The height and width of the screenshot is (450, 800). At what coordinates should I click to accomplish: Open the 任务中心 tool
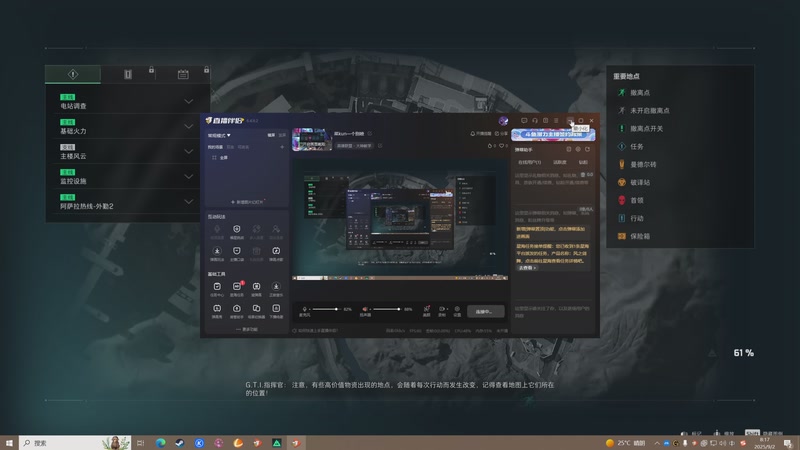[217, 289]
